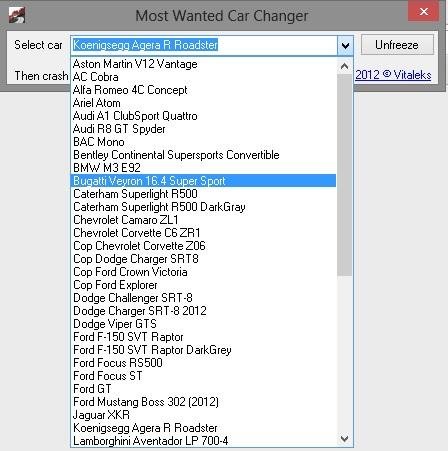Select Dodge Charger SRT-8 2012

tap(203, 311)
